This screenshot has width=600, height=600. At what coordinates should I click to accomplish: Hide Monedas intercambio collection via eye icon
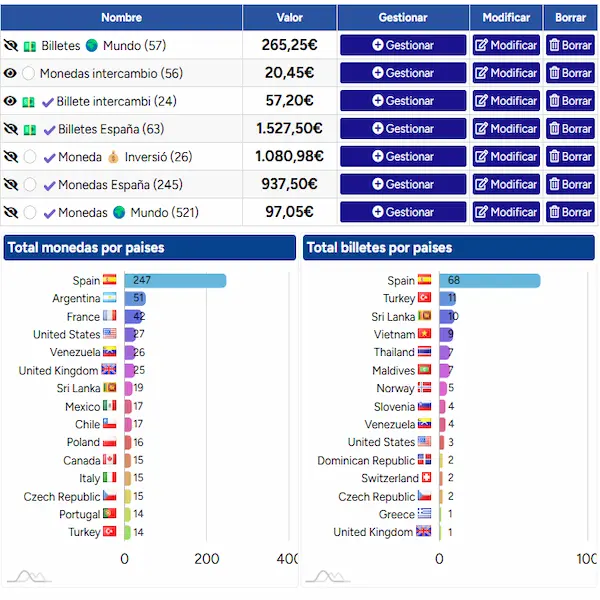click(x=10, y=73)
